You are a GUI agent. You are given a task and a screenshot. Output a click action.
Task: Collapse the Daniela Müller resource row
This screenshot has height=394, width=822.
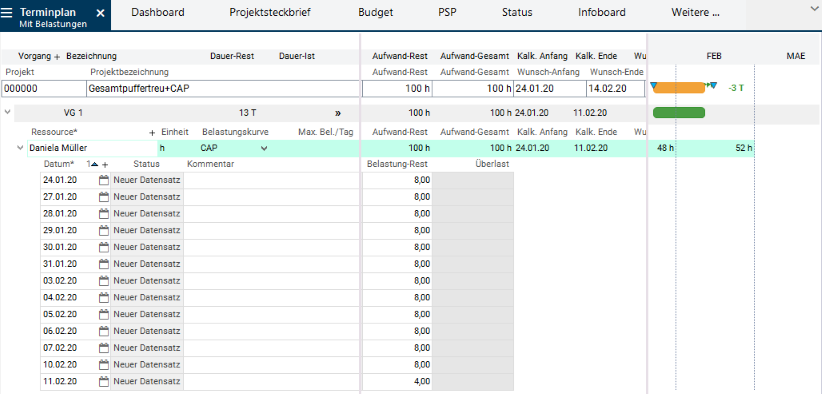20,148
